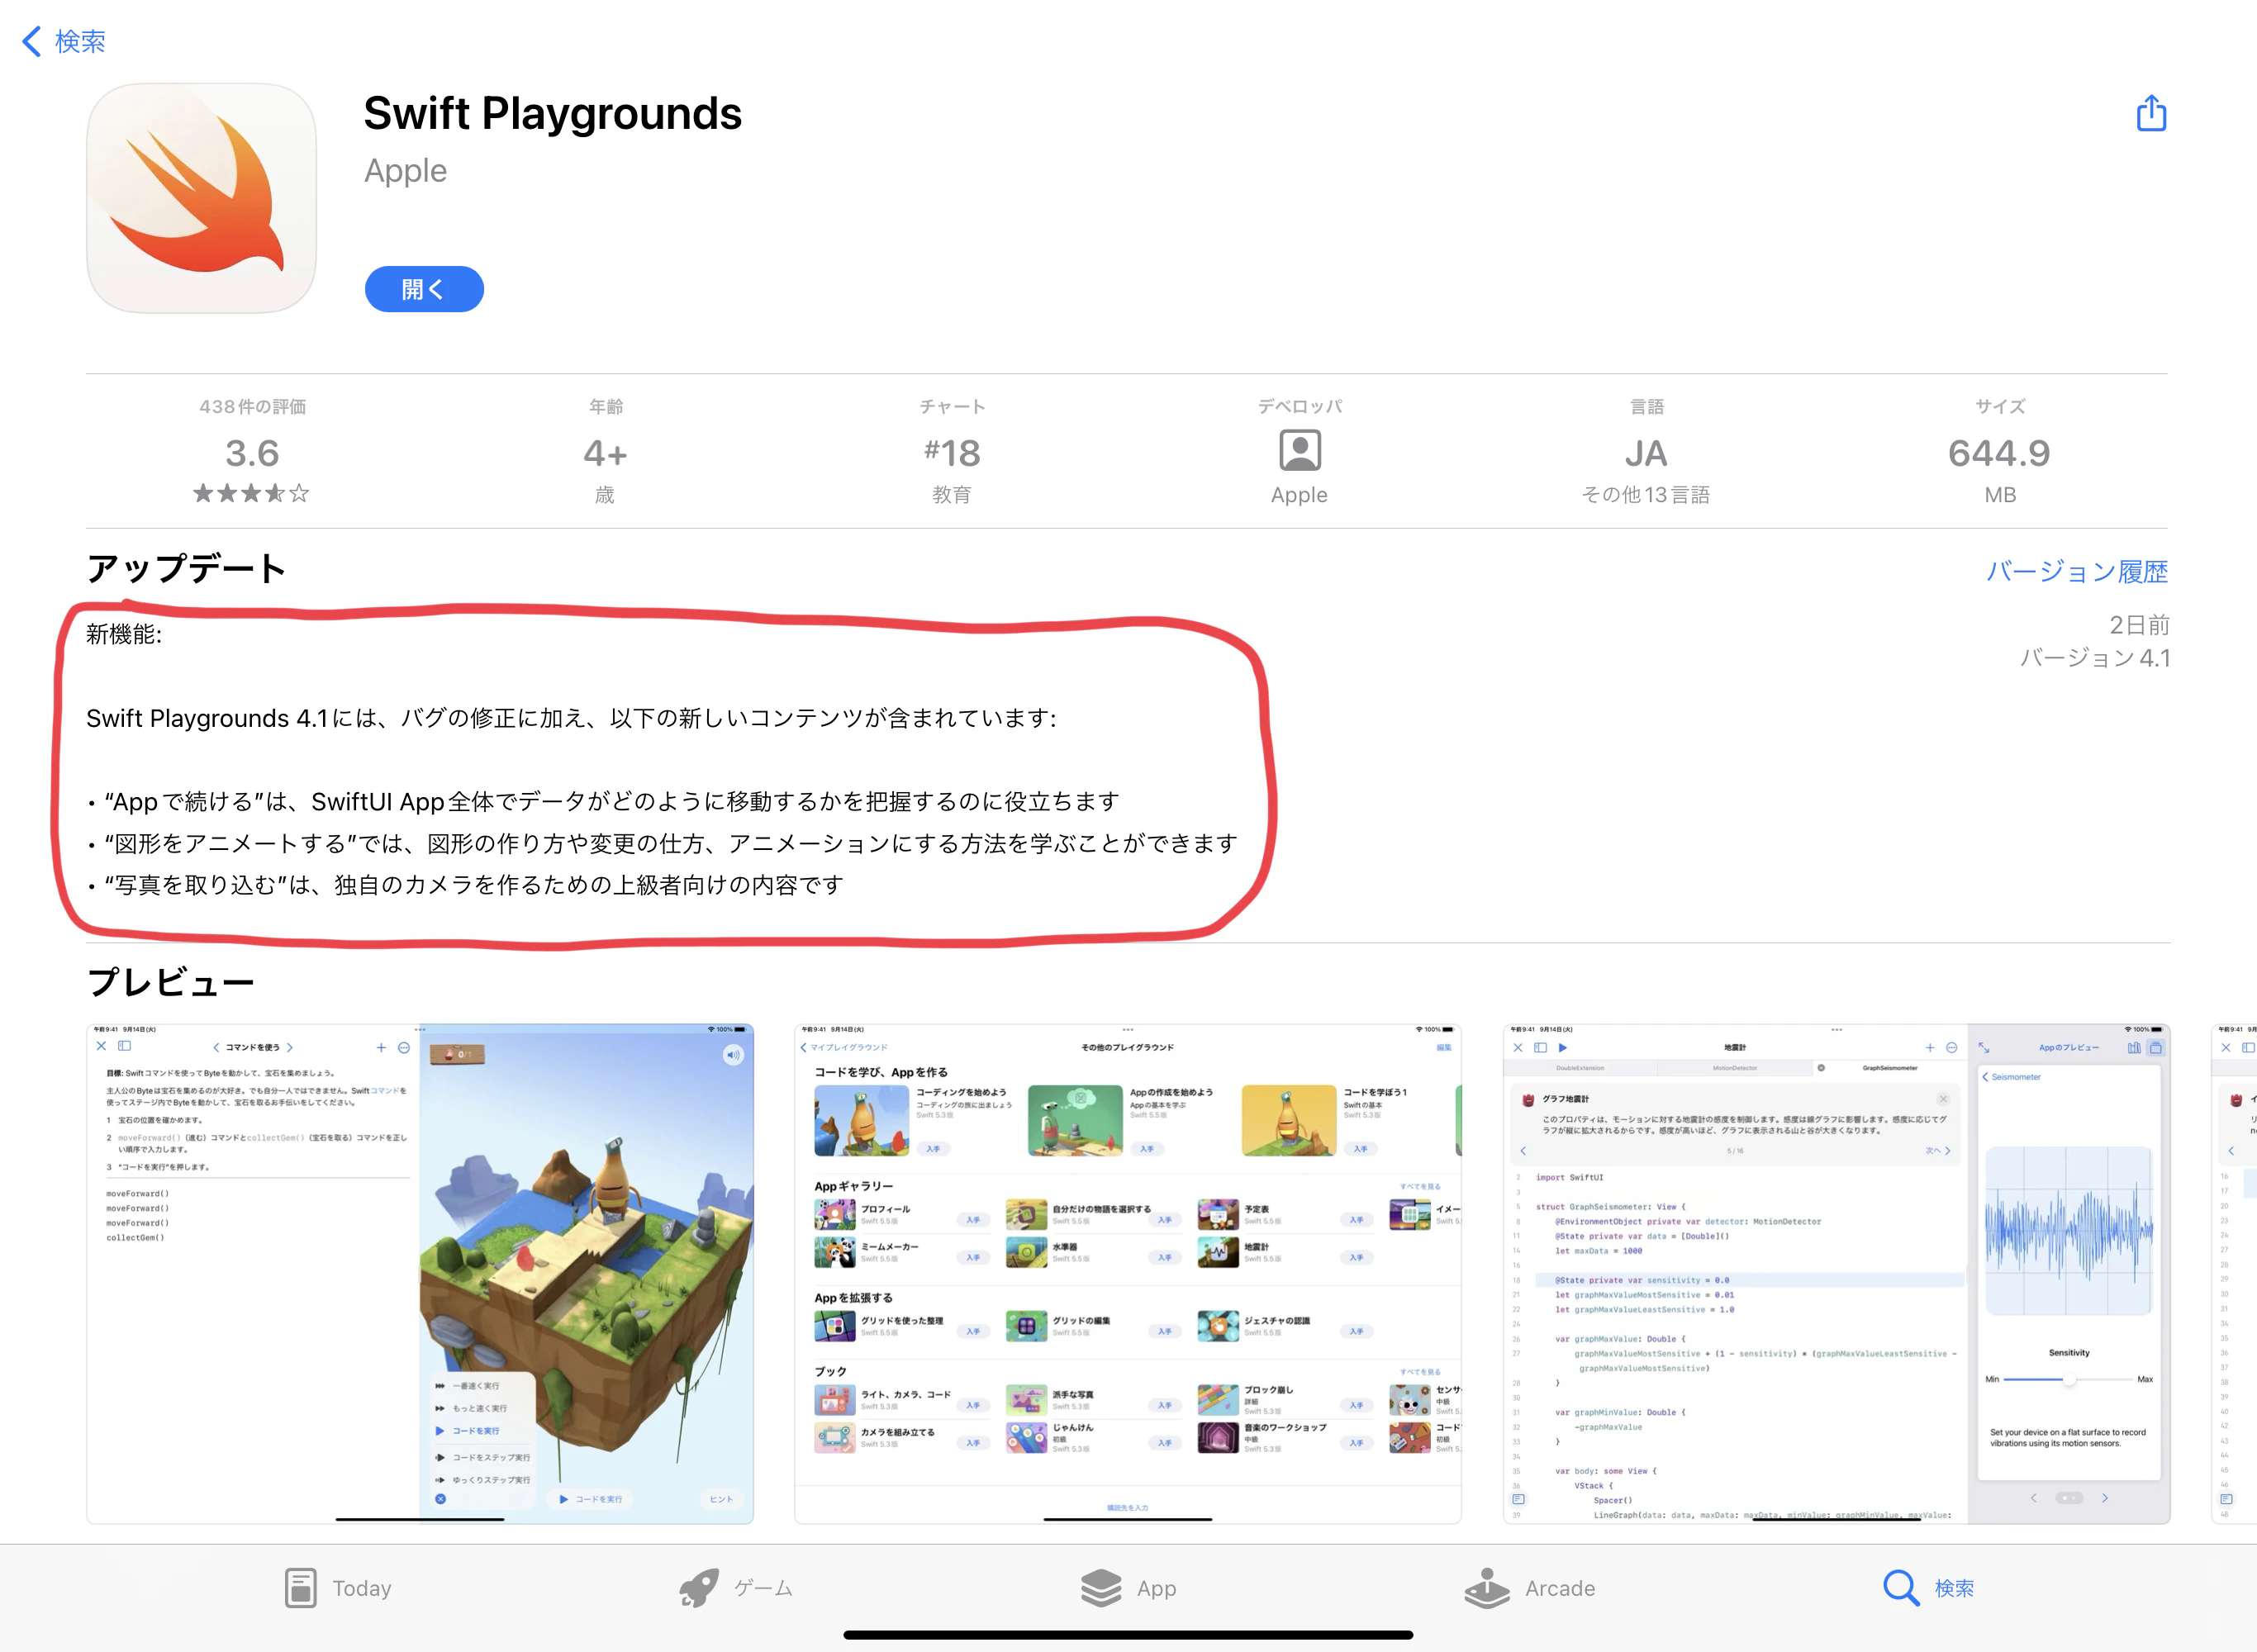Screen dimensions: 2257x1652
Task: Open the second preview showing その他のプレイグラウンド
Action: tap(1128, 1273)
